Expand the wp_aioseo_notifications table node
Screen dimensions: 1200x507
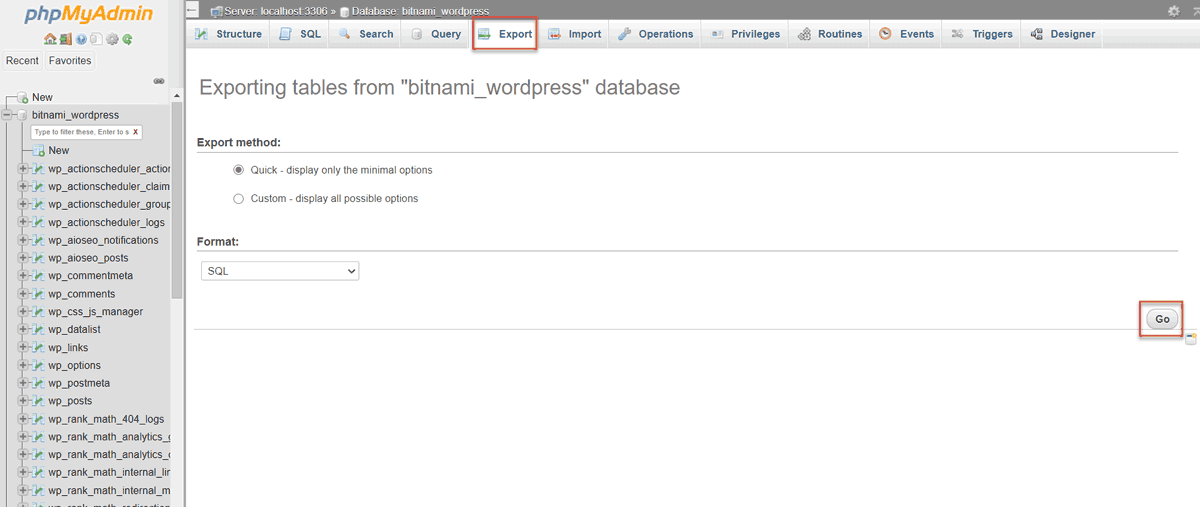point(23,240)
